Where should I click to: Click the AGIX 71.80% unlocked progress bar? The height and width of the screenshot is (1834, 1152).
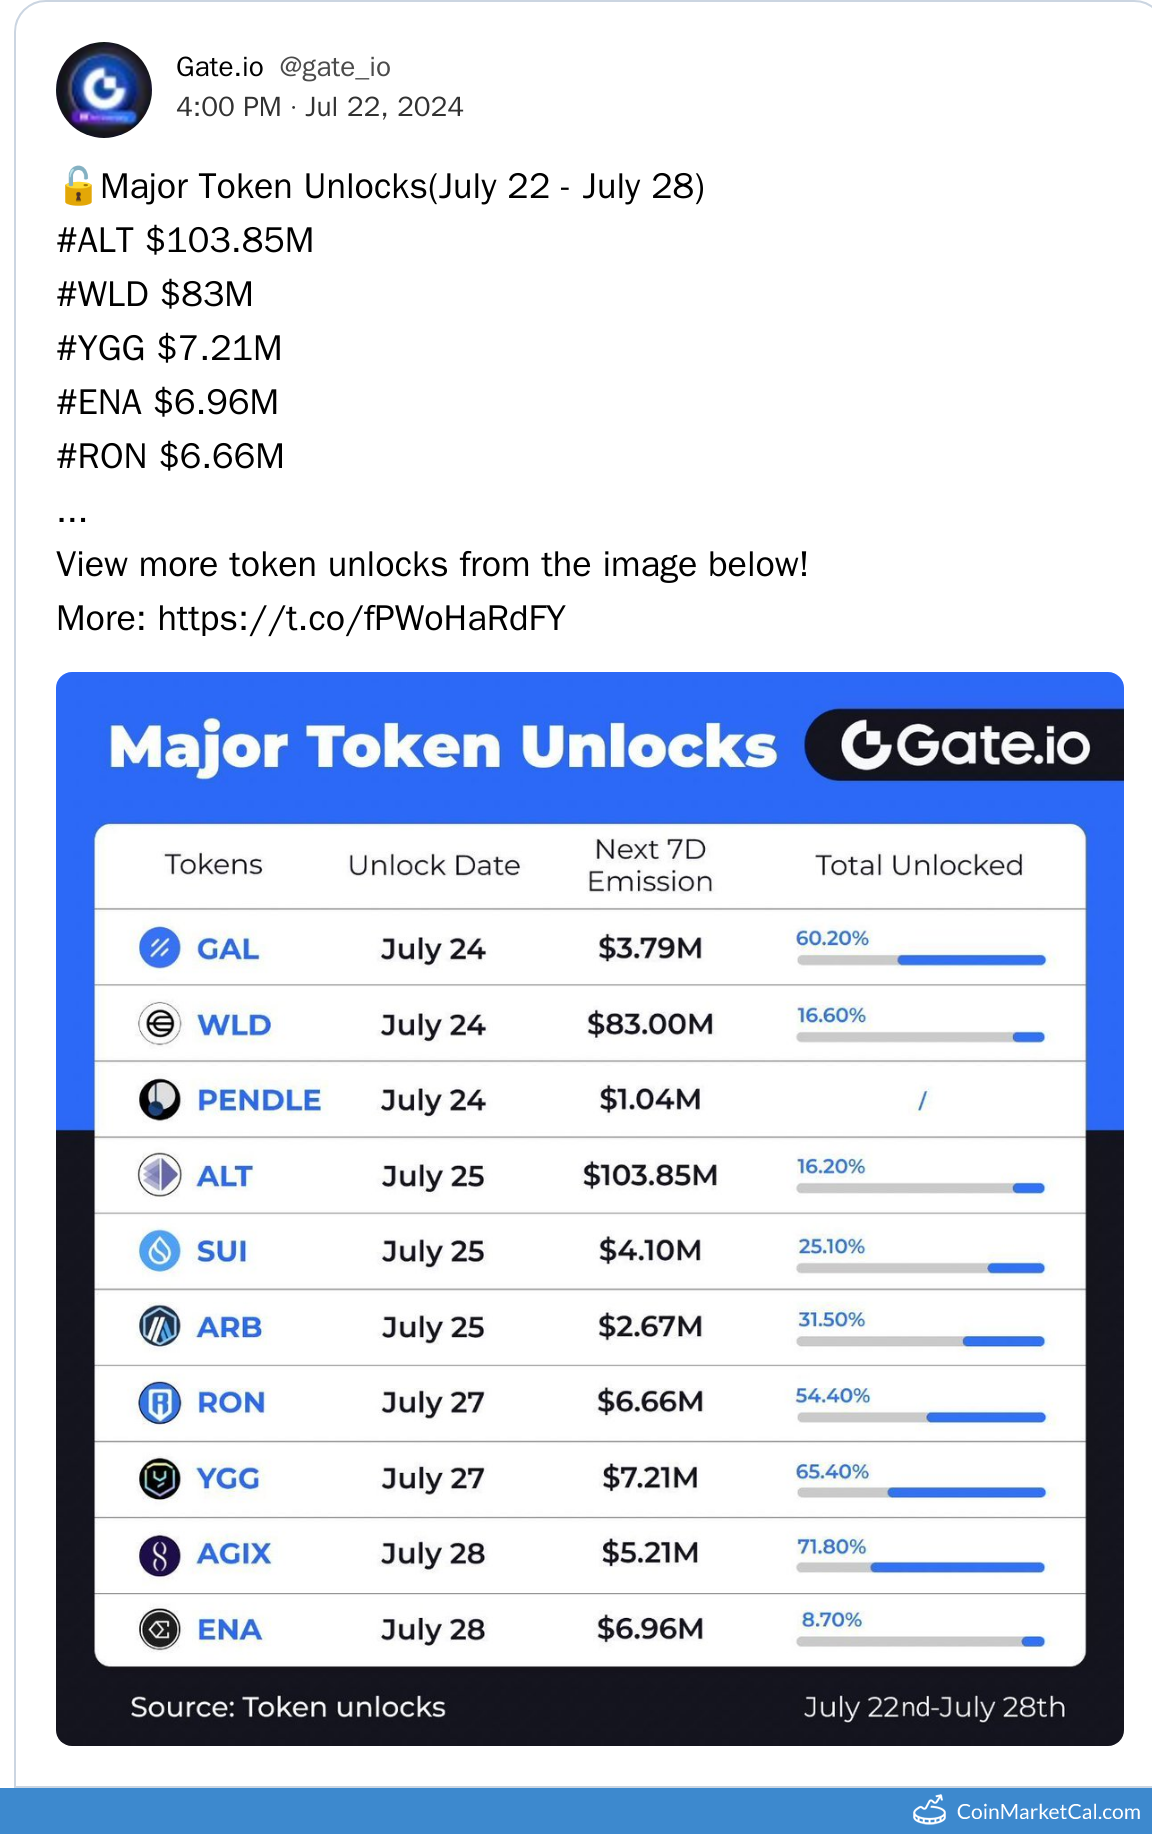(x=920, y=1567)
